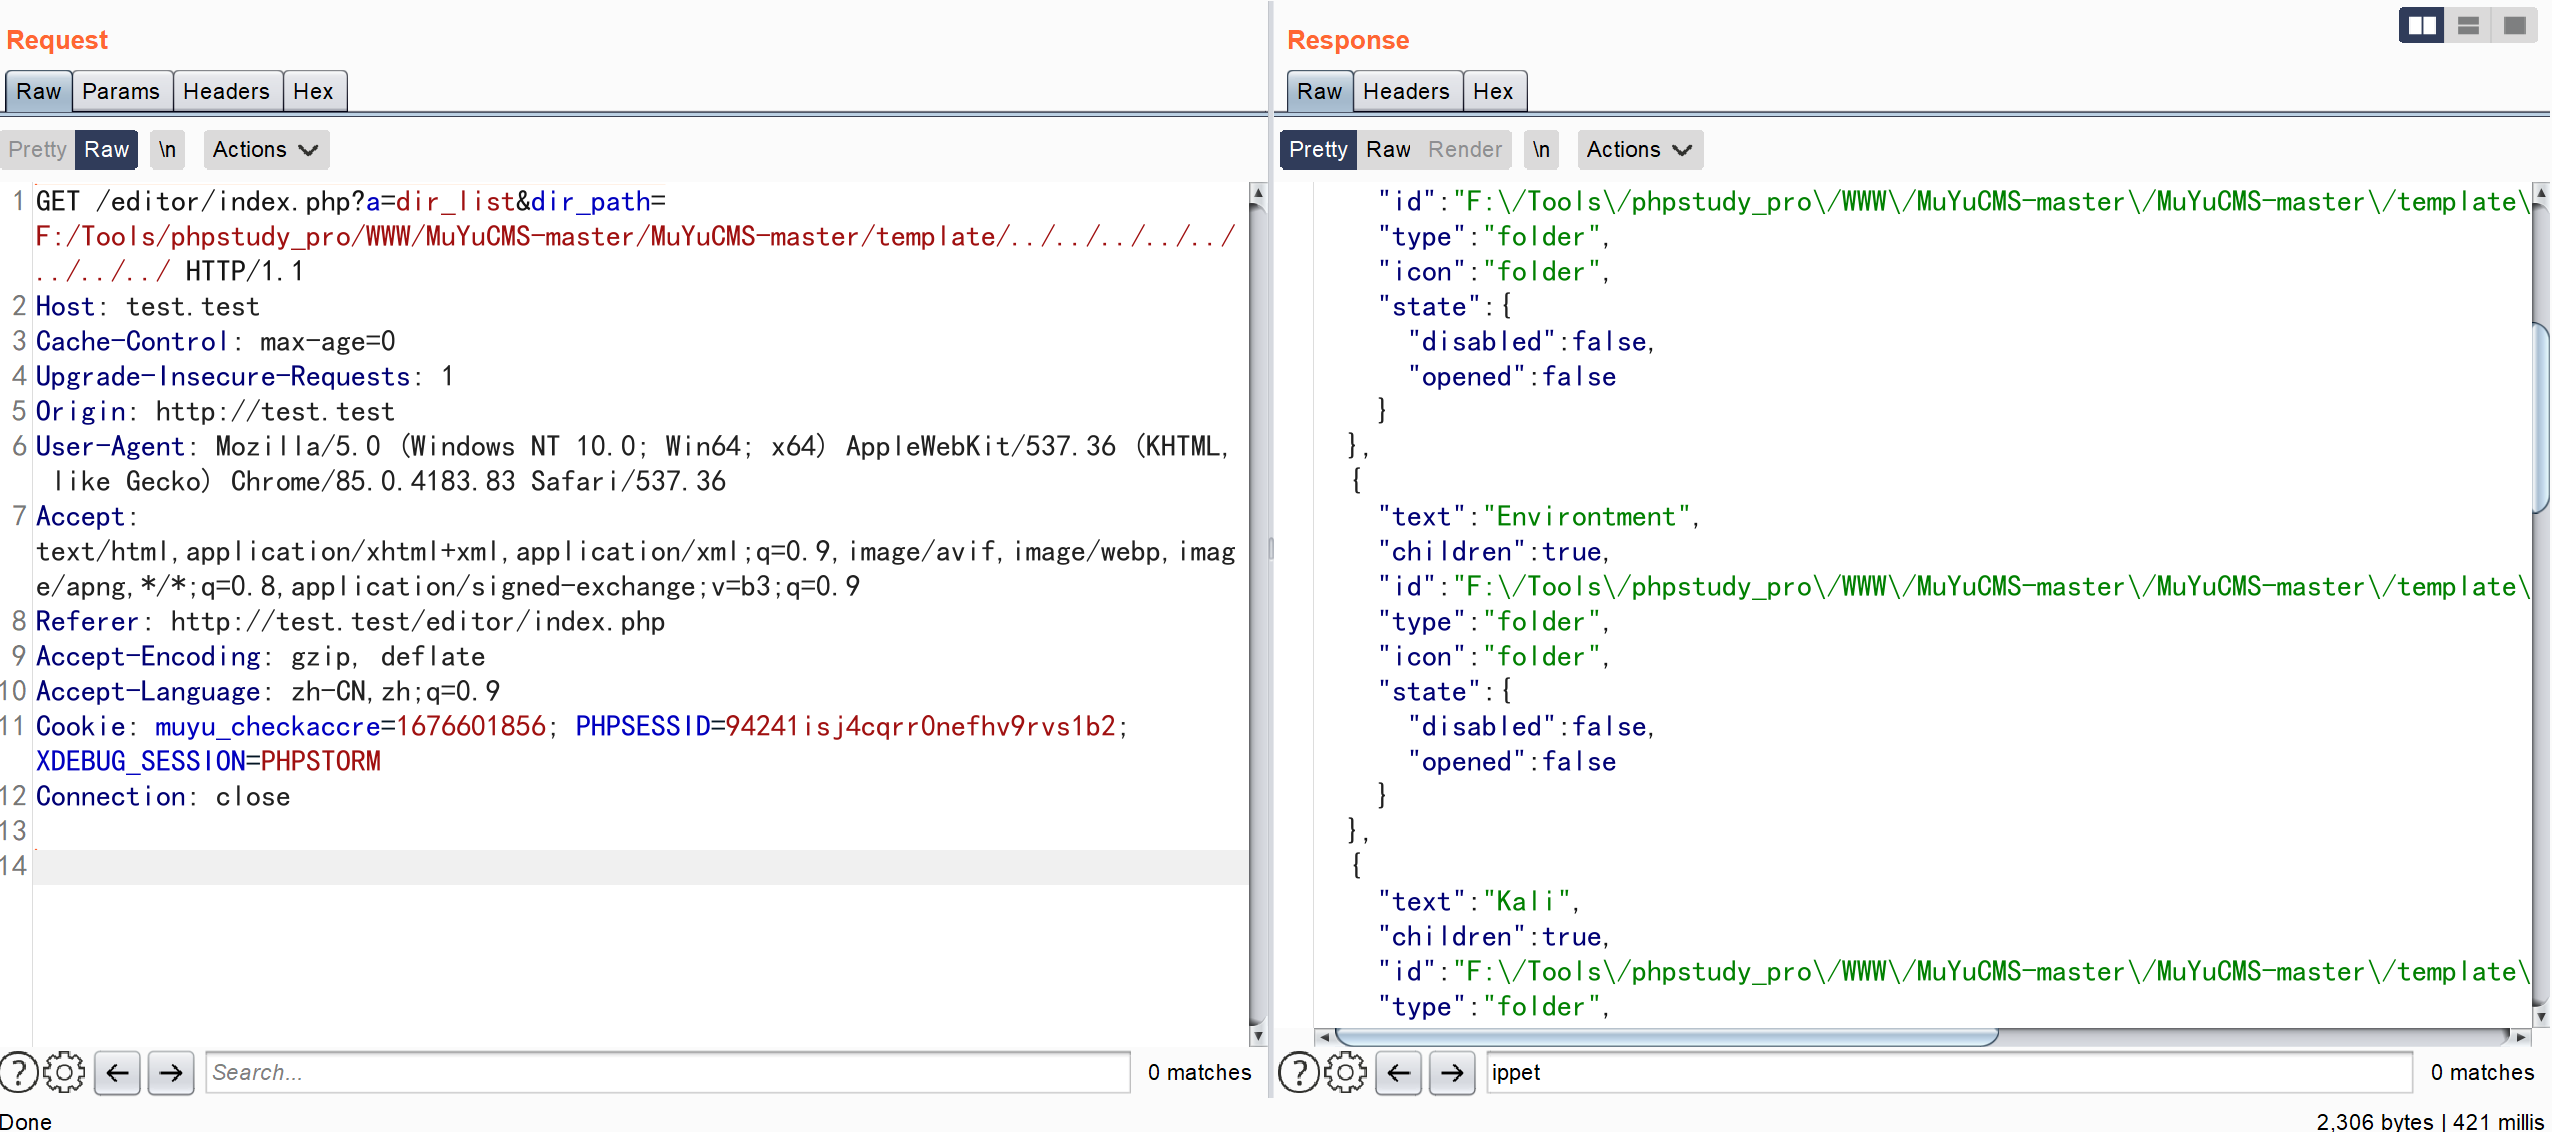The image size is (2552, 1132).
Task: Toggle request newline display \n button
Action: [167, 149]
